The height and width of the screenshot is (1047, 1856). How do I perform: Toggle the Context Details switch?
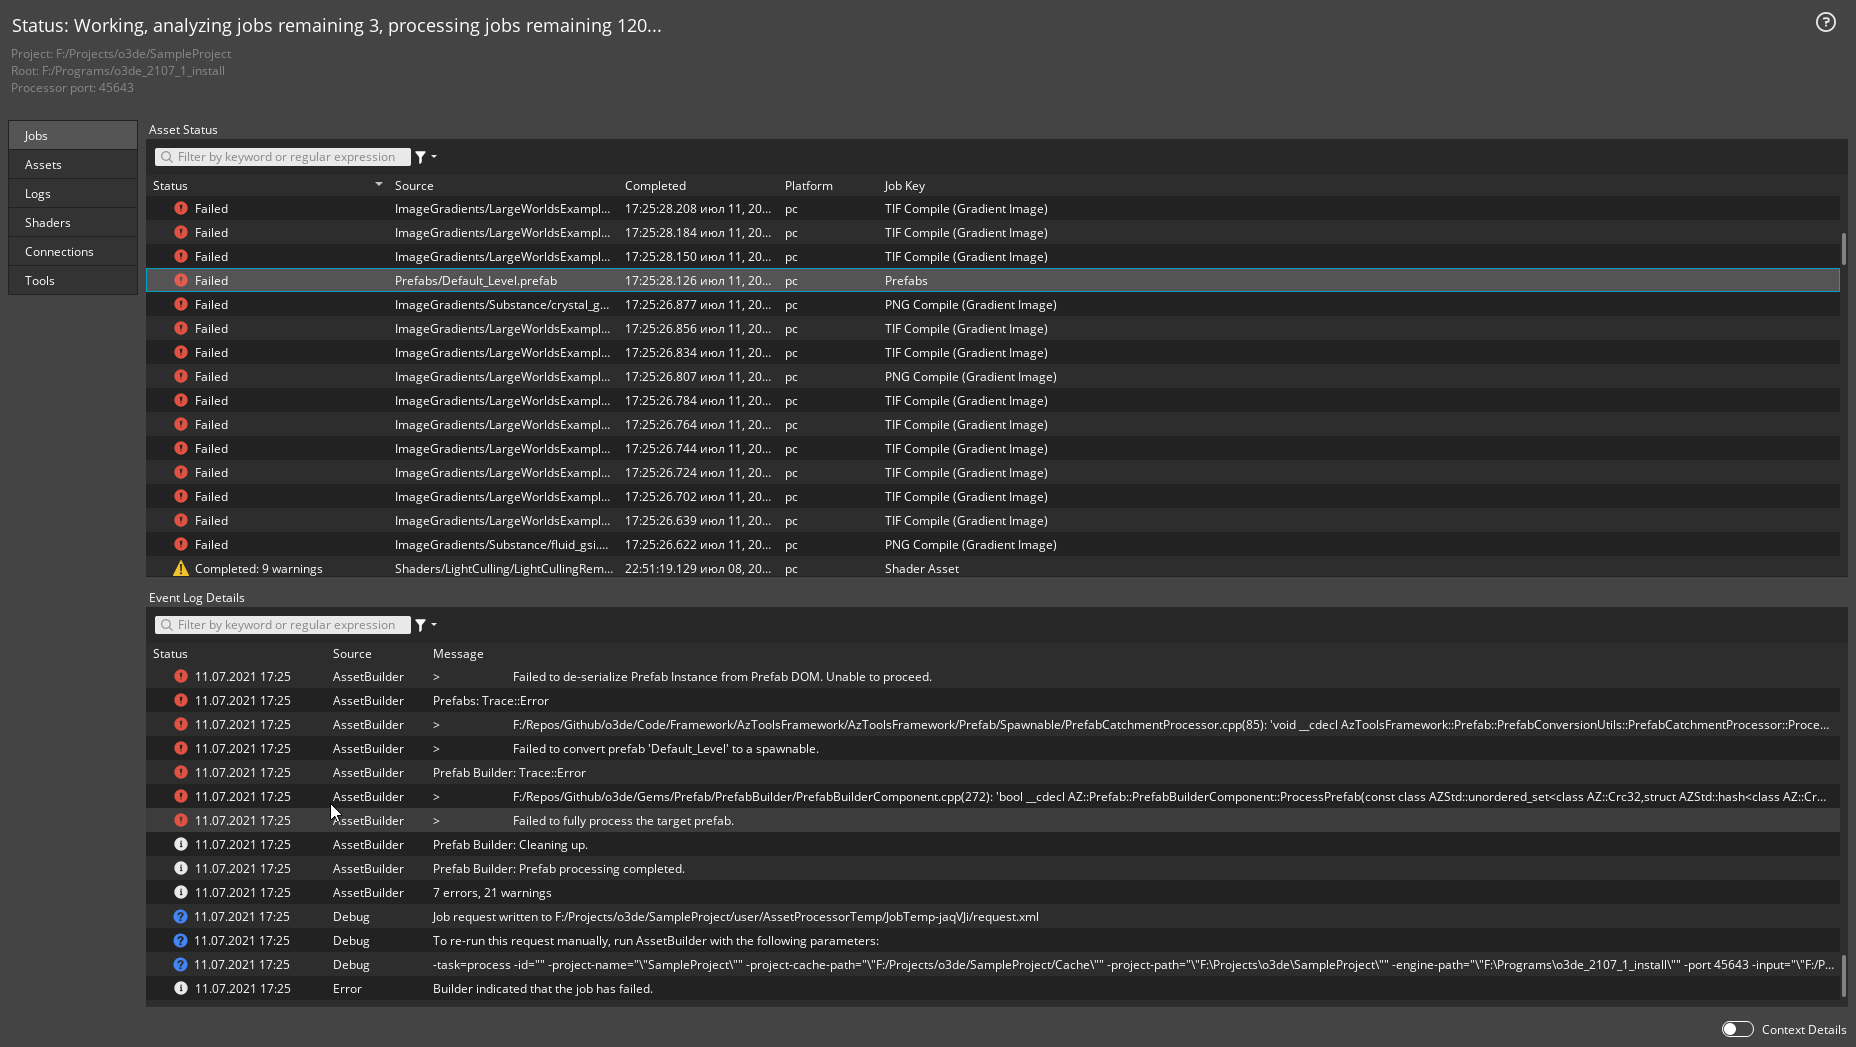coord(1737,1029)
